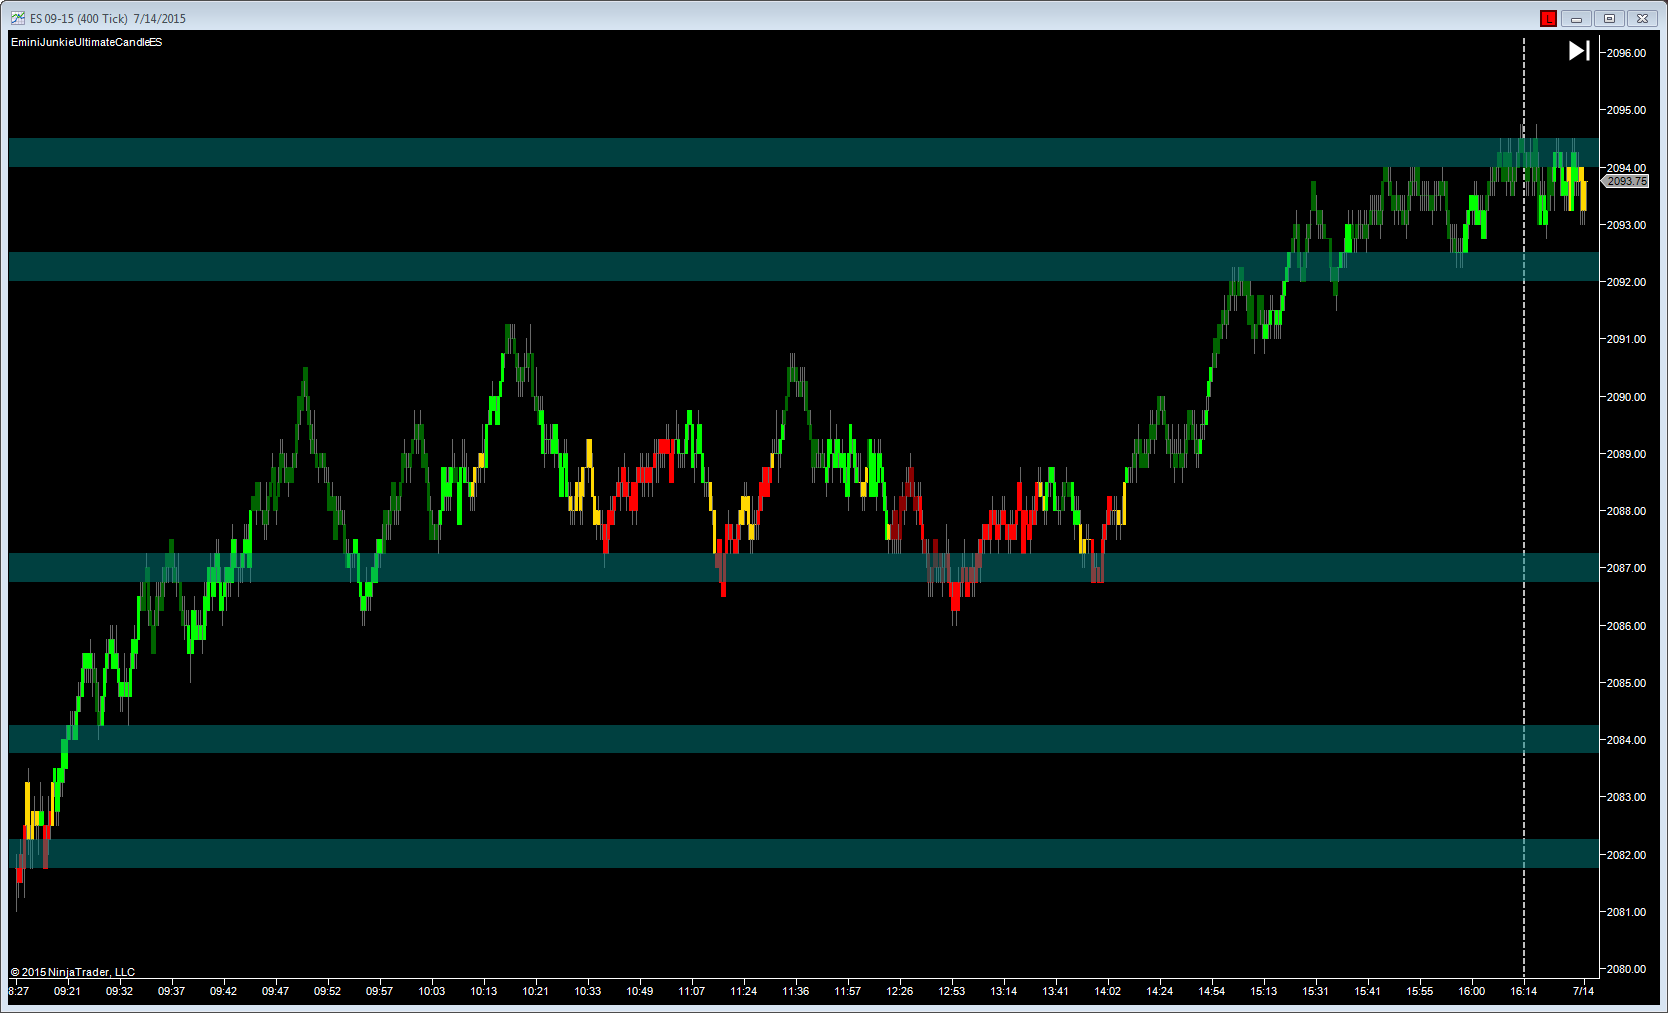Image resolution: width=1668 pixels, height=1013 pixels.
Task: Minimize the ES 09-15 chart window
Action: (1577, 18)
